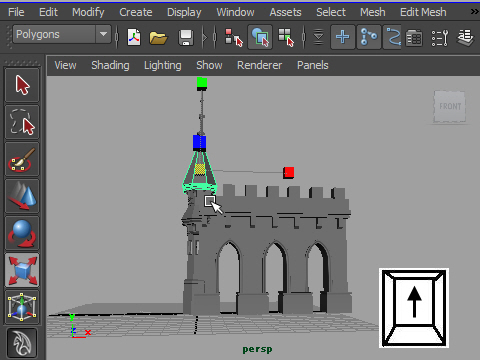Expand hidden menus with the double-arrow chevron
This screenshot has width=480, height=360.
point(475,12)
